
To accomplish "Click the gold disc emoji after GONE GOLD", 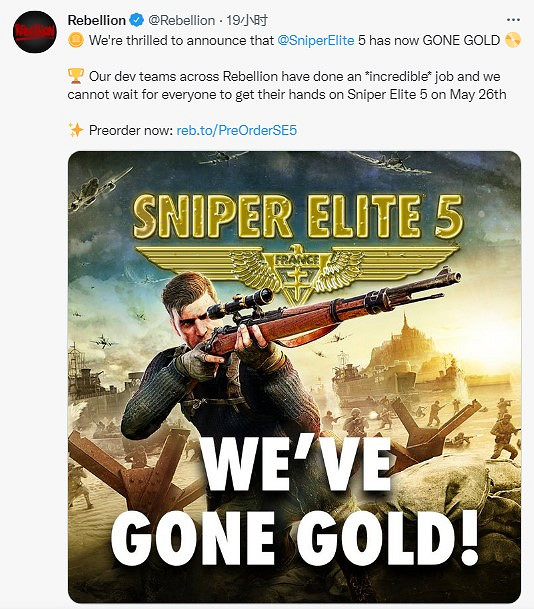I will (x=513, y=40).
